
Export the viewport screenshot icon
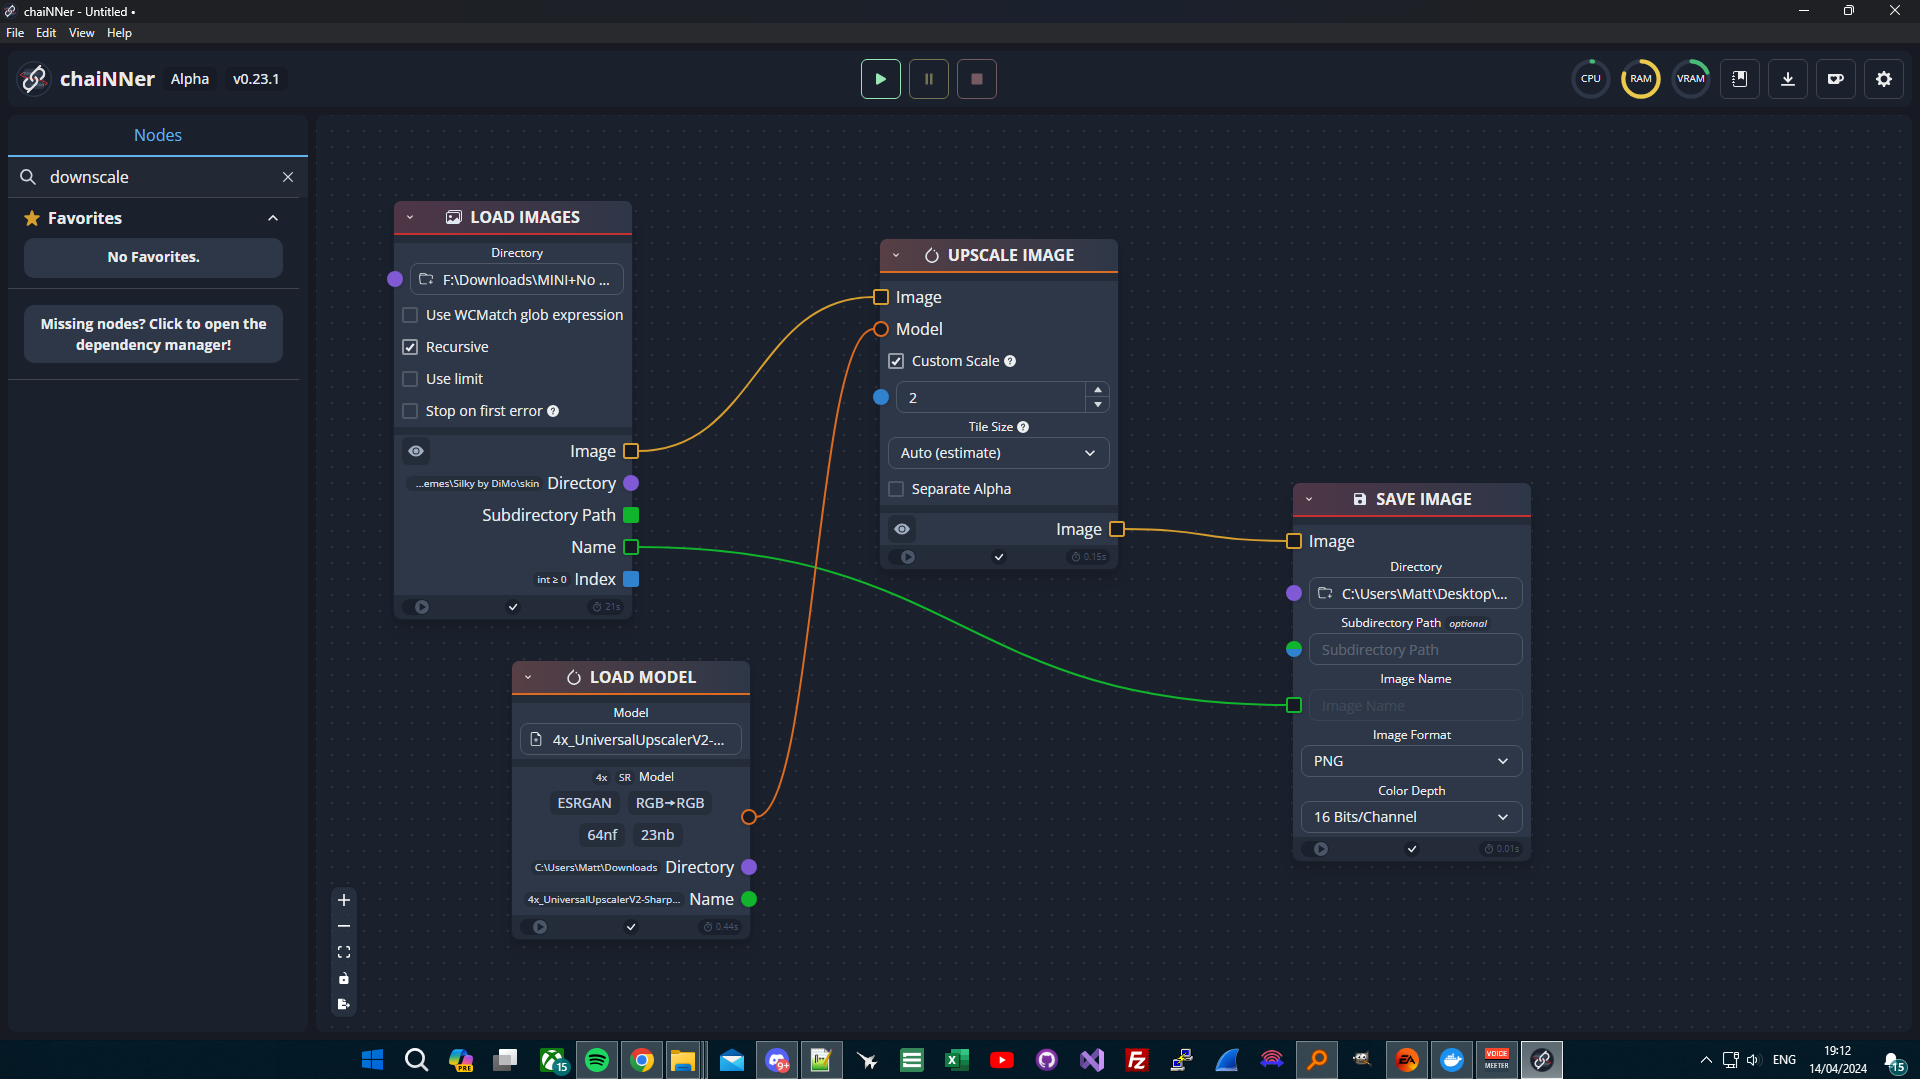point(344,1004)
